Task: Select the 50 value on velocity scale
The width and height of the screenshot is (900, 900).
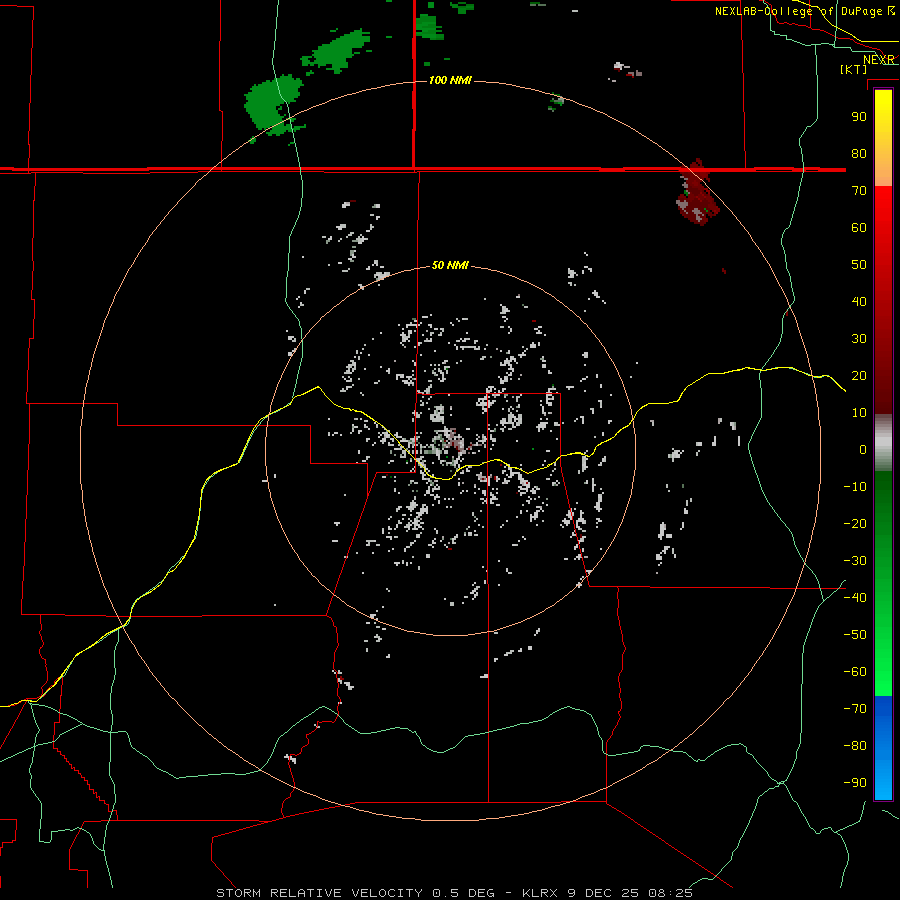Action: [859, 265]
